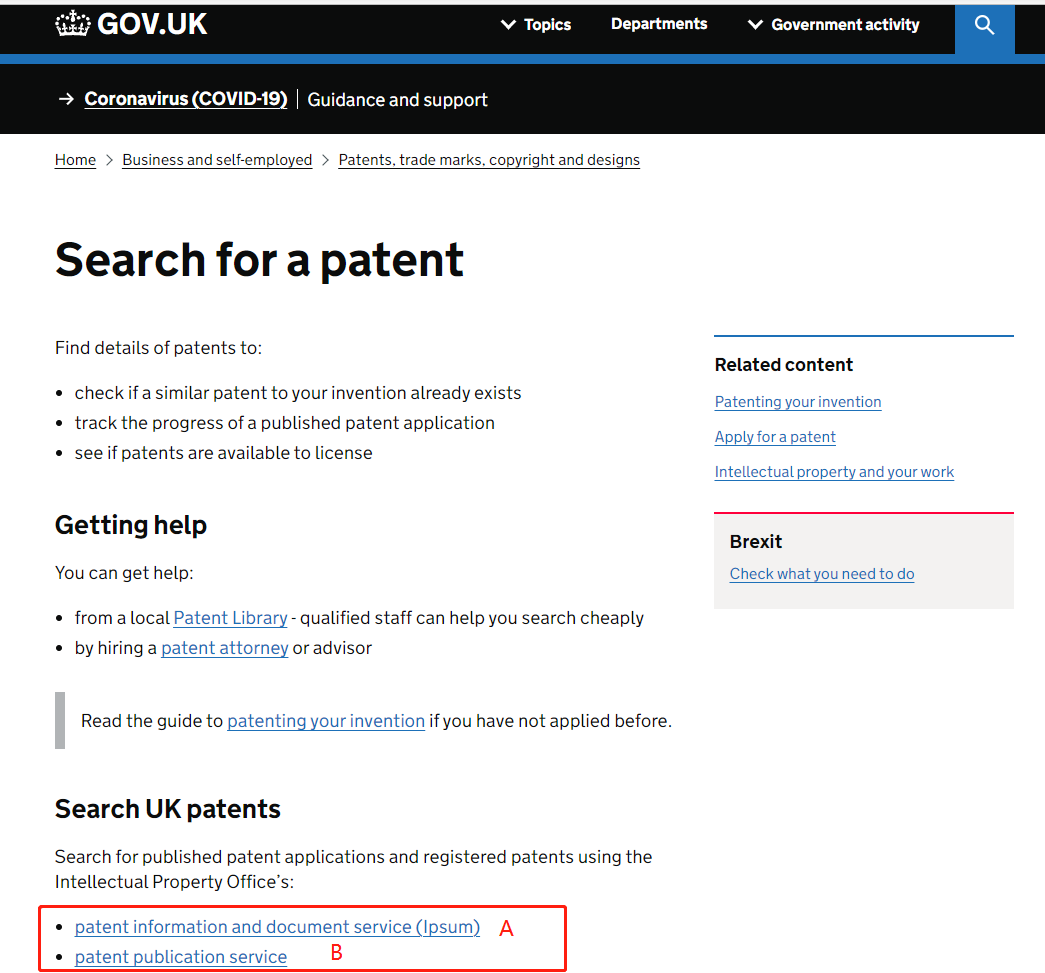Click the arrow before Coronavirus link

coord(66,99)
